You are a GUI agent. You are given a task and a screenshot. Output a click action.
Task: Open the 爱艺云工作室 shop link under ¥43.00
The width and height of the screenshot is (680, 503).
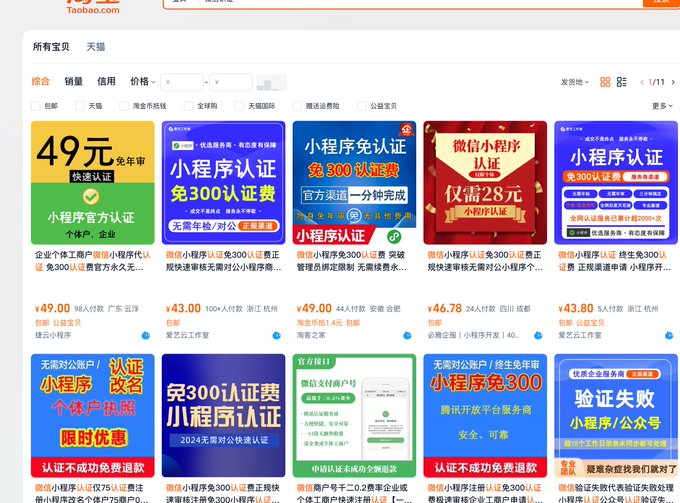coord(187,335)
